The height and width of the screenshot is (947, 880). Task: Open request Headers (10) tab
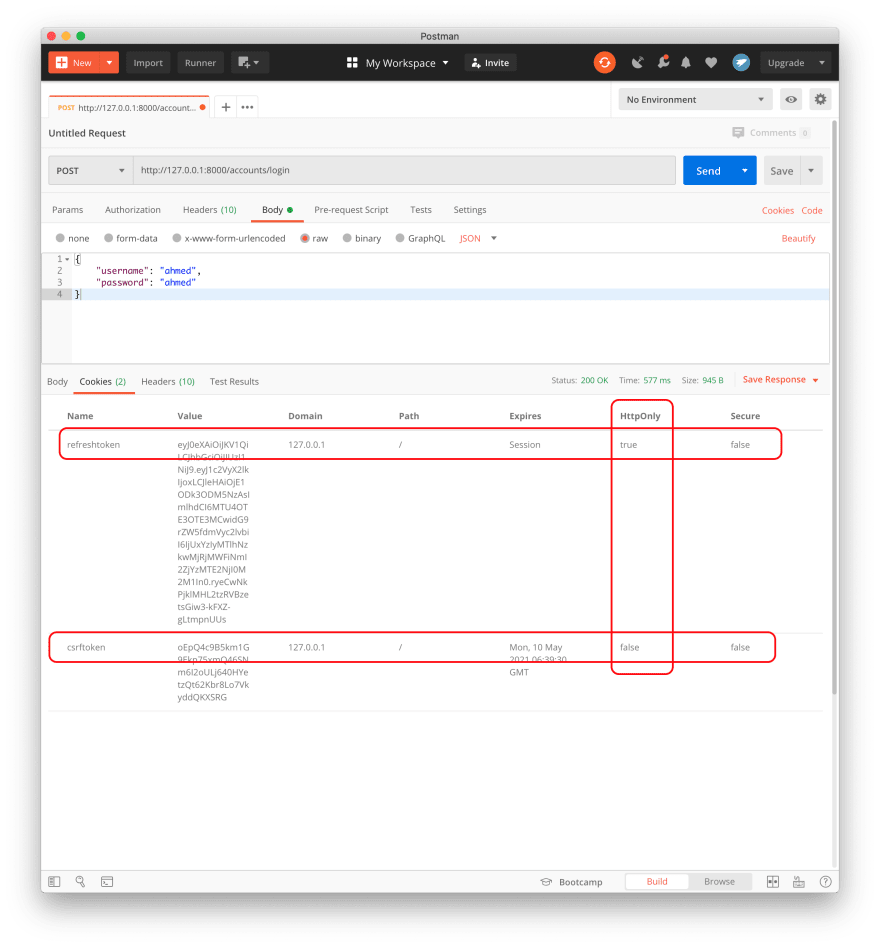pos(210,210)
